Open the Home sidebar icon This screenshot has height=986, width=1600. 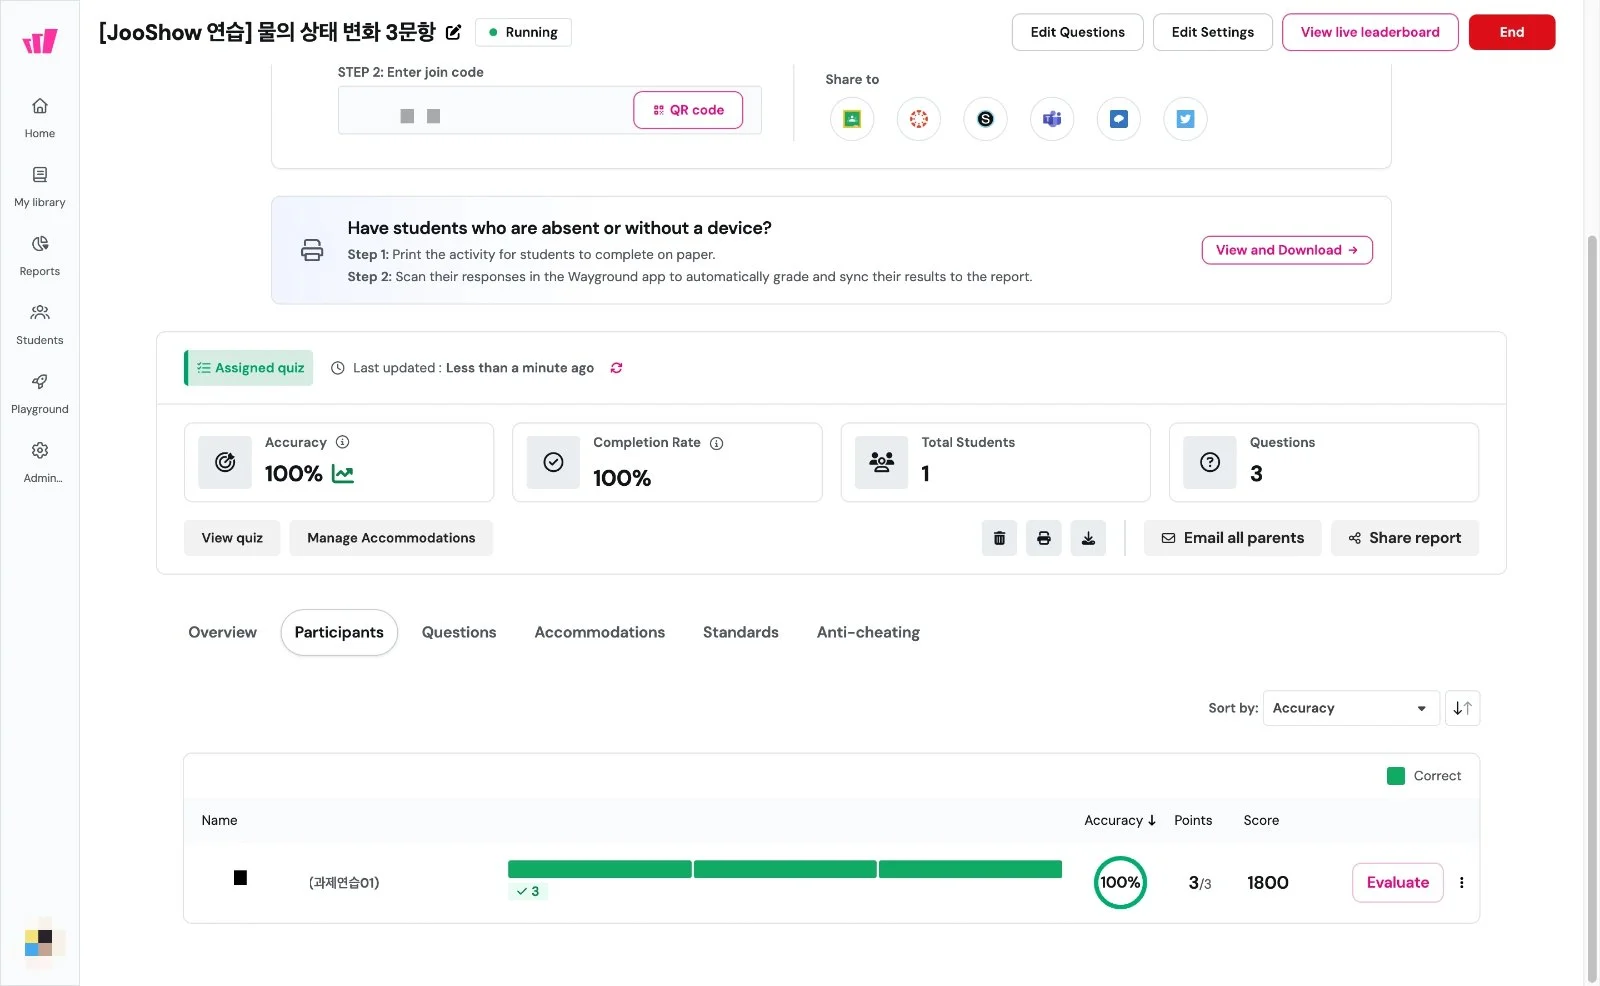(x=40, y=117)
